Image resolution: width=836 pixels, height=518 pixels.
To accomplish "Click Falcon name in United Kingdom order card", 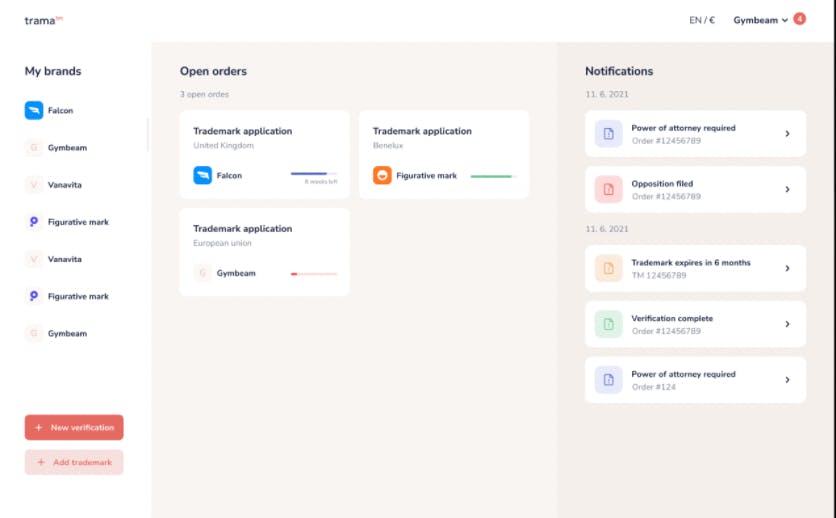I will click(229, 175).
